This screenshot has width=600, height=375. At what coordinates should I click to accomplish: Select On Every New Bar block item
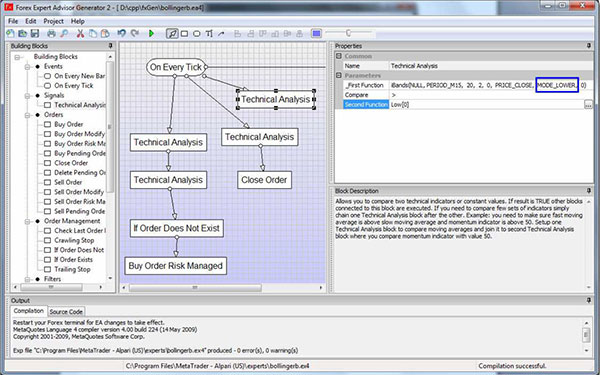click(79, 76)
